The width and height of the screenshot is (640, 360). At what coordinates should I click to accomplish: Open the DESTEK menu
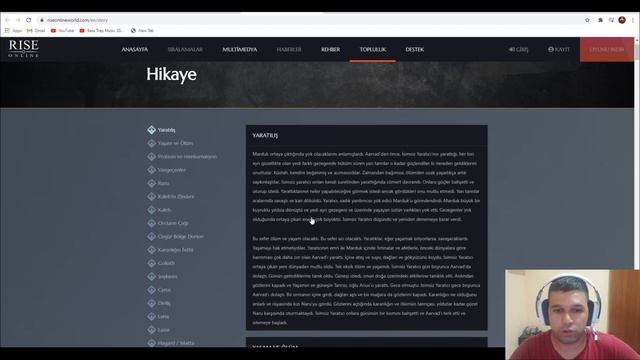point(414,49)
